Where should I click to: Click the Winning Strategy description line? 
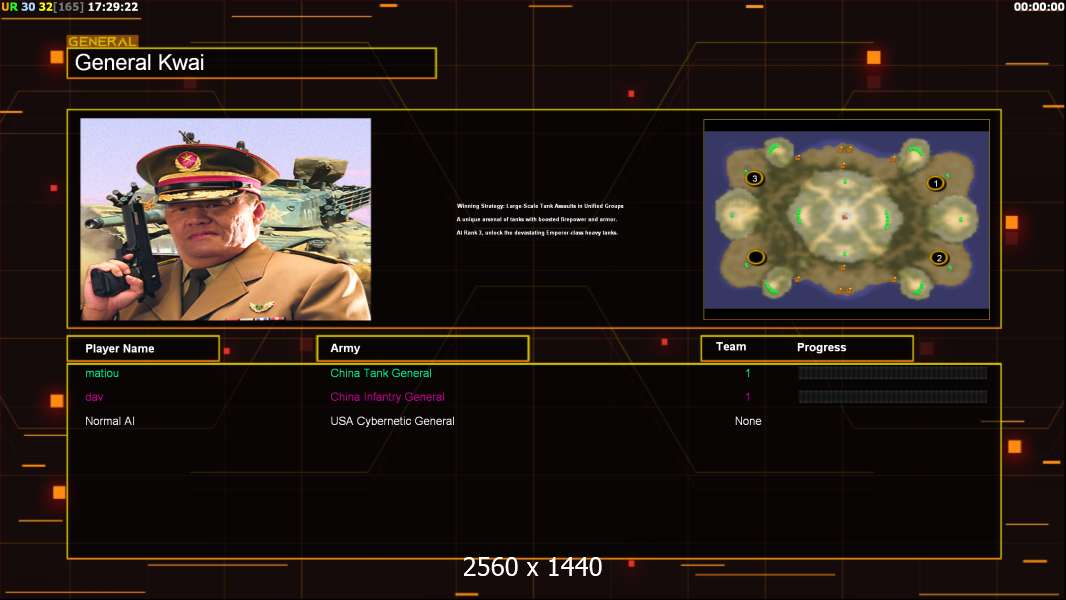540,206
